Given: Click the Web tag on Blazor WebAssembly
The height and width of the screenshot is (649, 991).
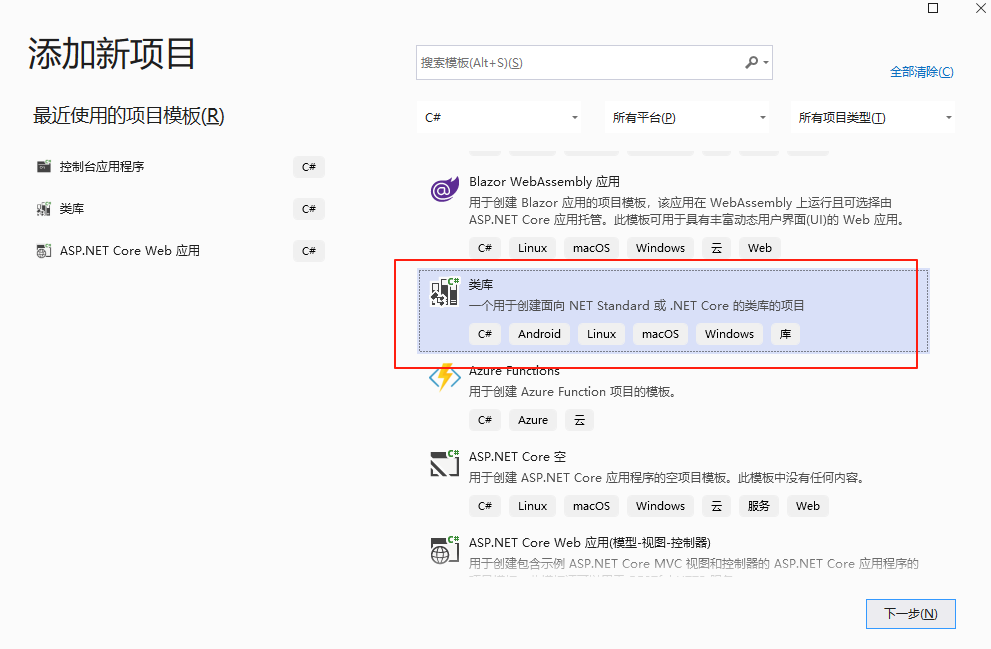Looking at the screenshot, I should pyautogui.click(x=760, y=248).
